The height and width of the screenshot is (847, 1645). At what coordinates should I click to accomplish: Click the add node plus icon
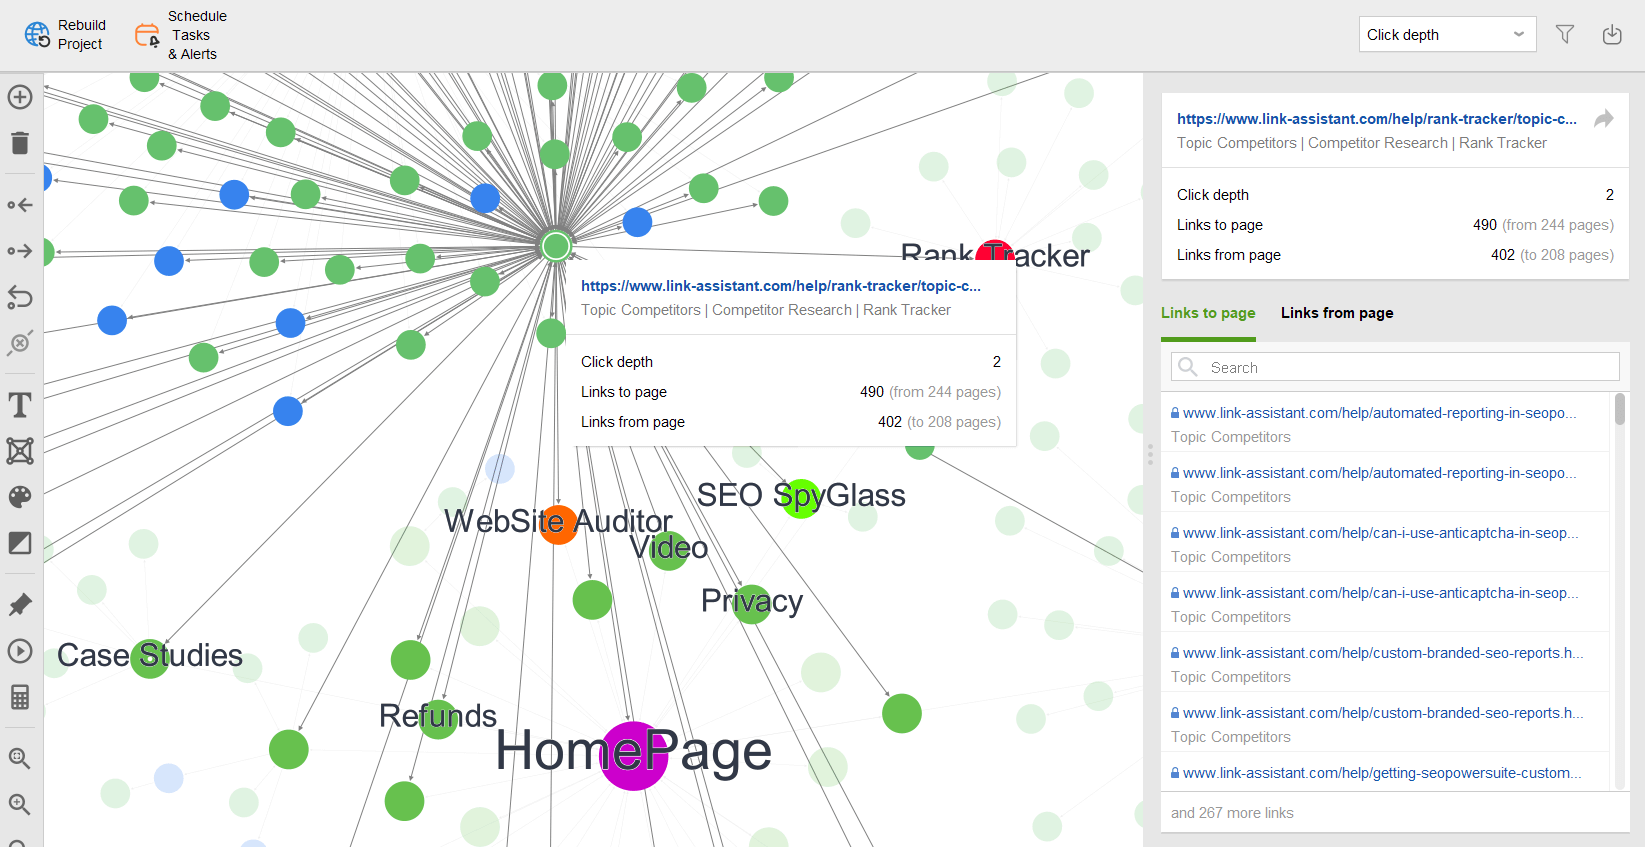20,97
